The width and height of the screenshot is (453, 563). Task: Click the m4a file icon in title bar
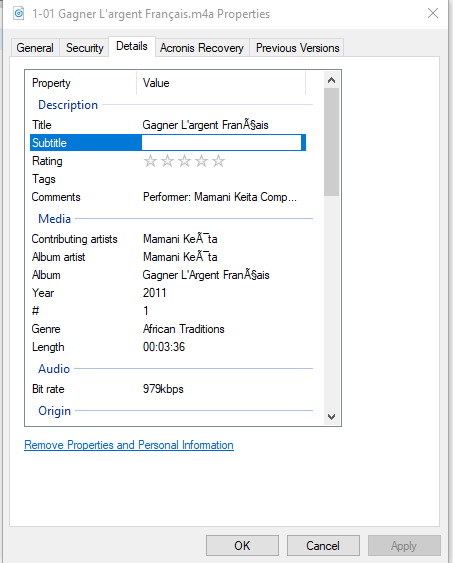click(19, 14)
